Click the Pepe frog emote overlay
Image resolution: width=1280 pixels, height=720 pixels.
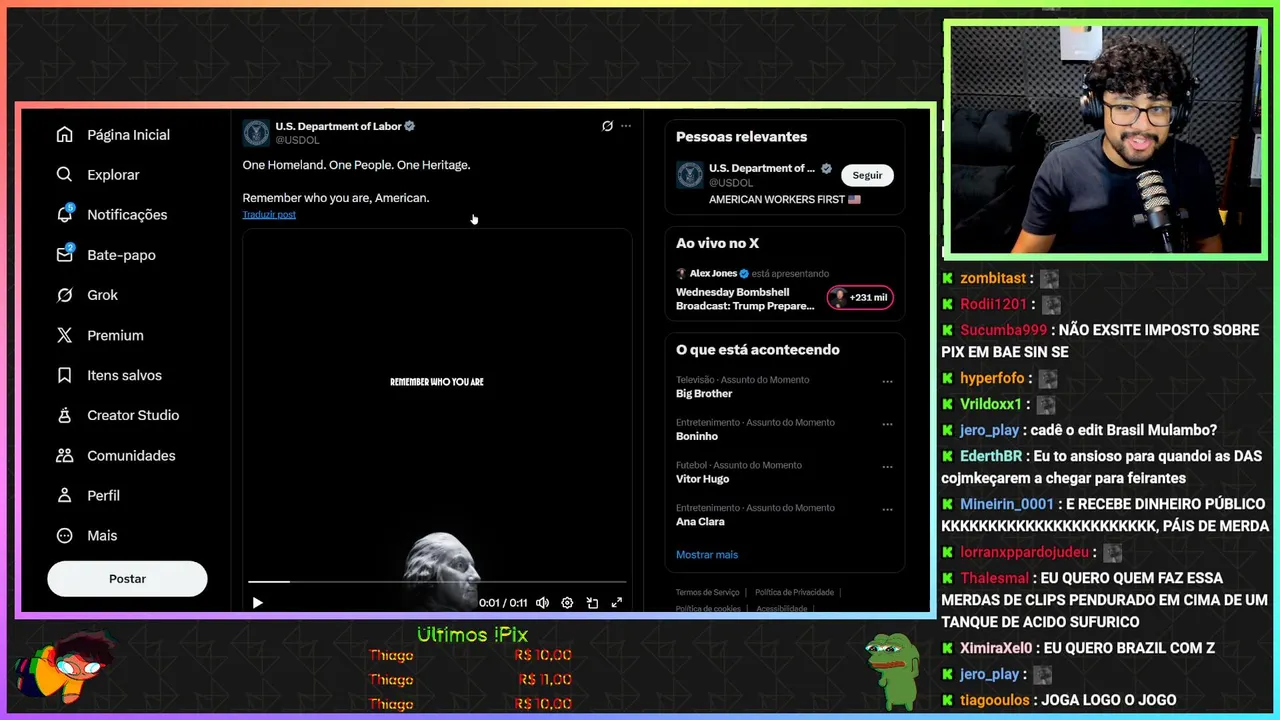click(x=893, y=672)
